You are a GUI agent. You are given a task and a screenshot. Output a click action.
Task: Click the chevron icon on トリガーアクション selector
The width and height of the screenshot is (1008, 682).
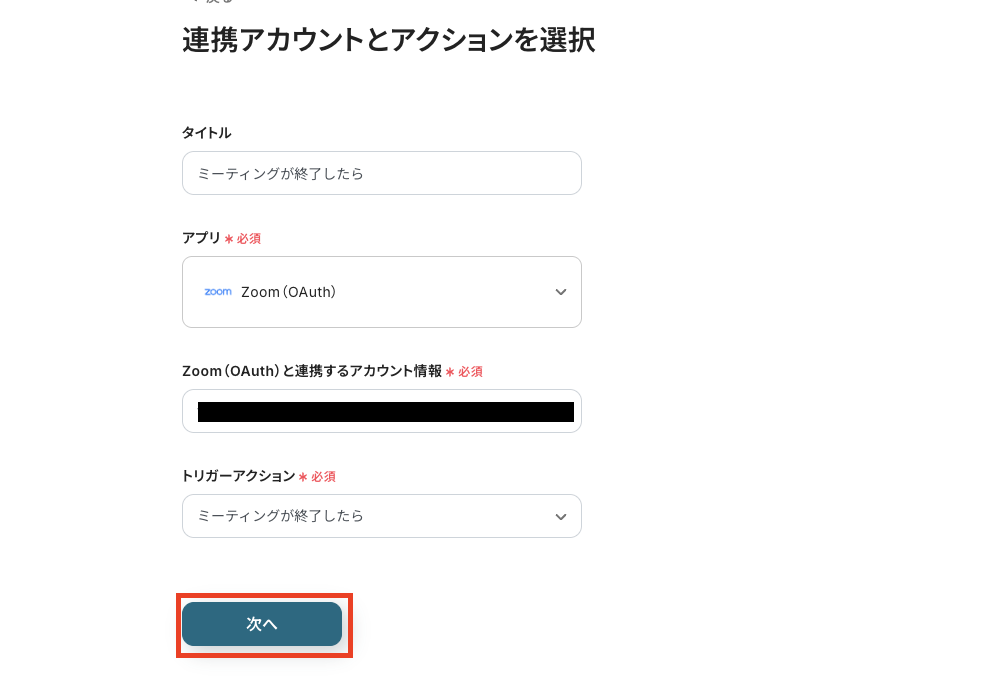[x=561, y=515]
